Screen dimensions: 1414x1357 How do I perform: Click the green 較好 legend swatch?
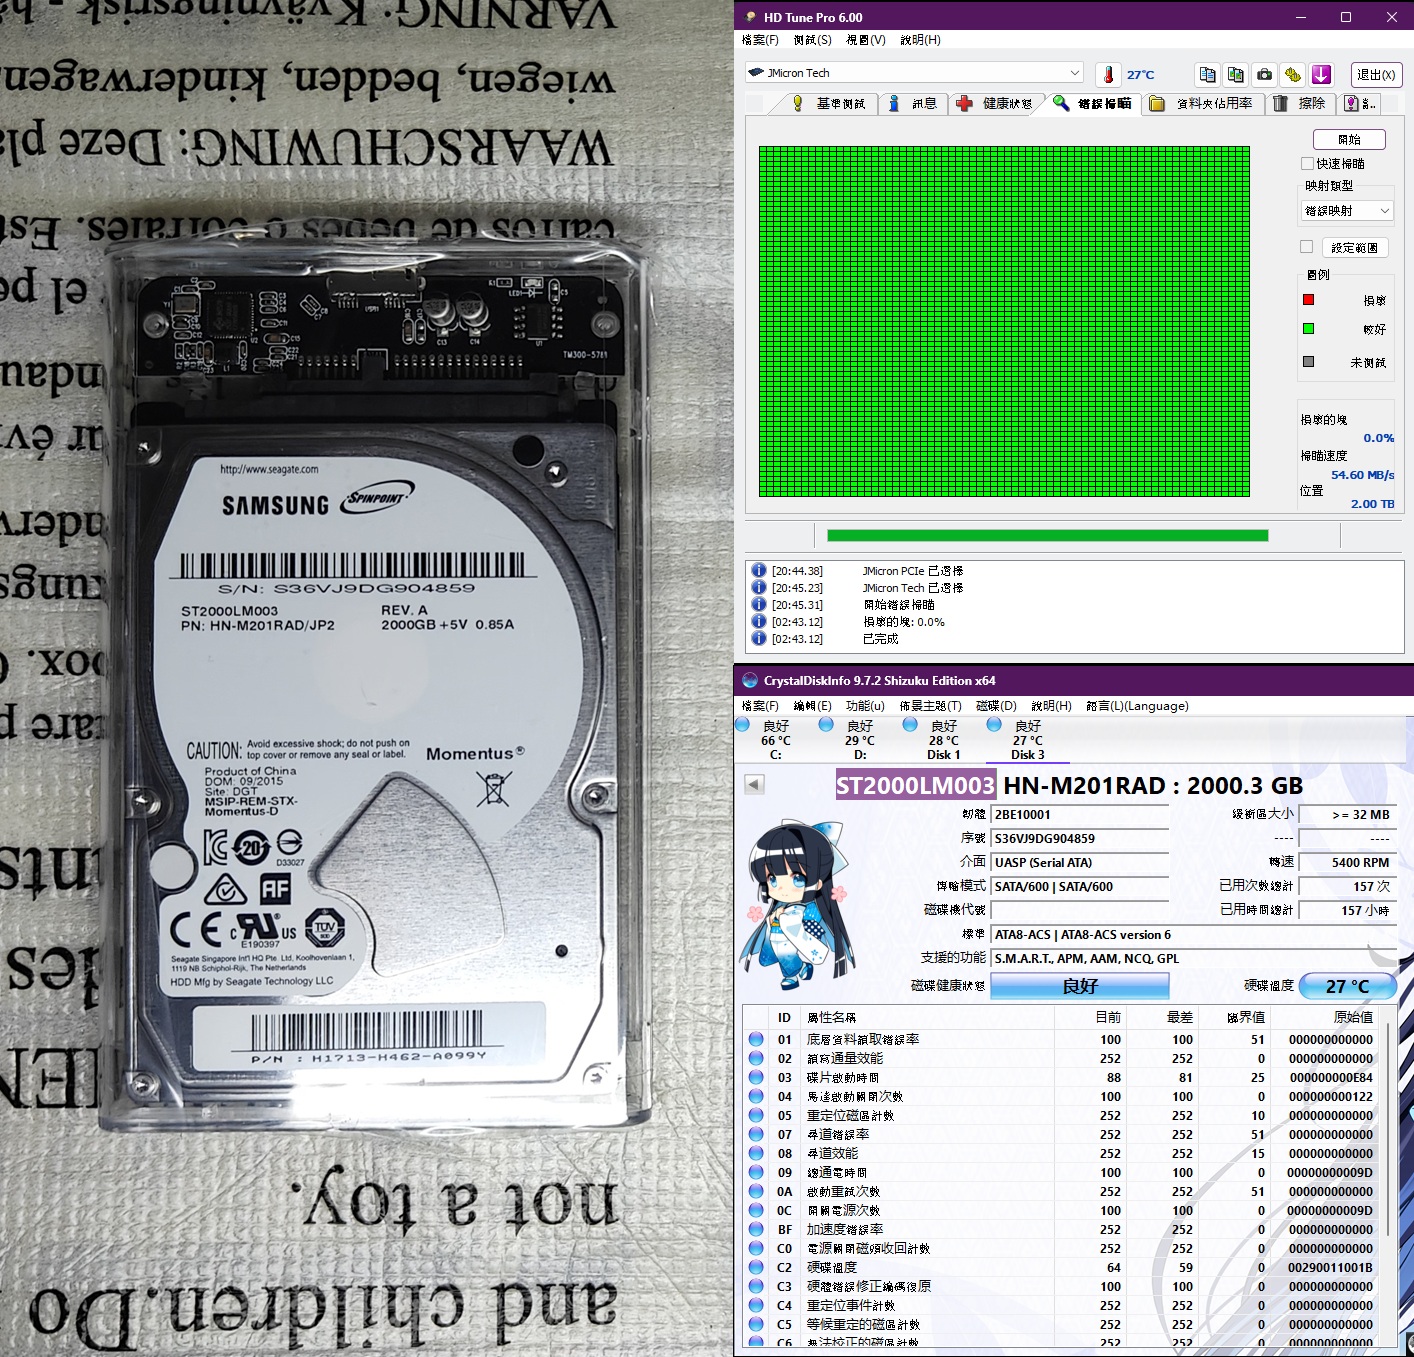(1308, 329)
